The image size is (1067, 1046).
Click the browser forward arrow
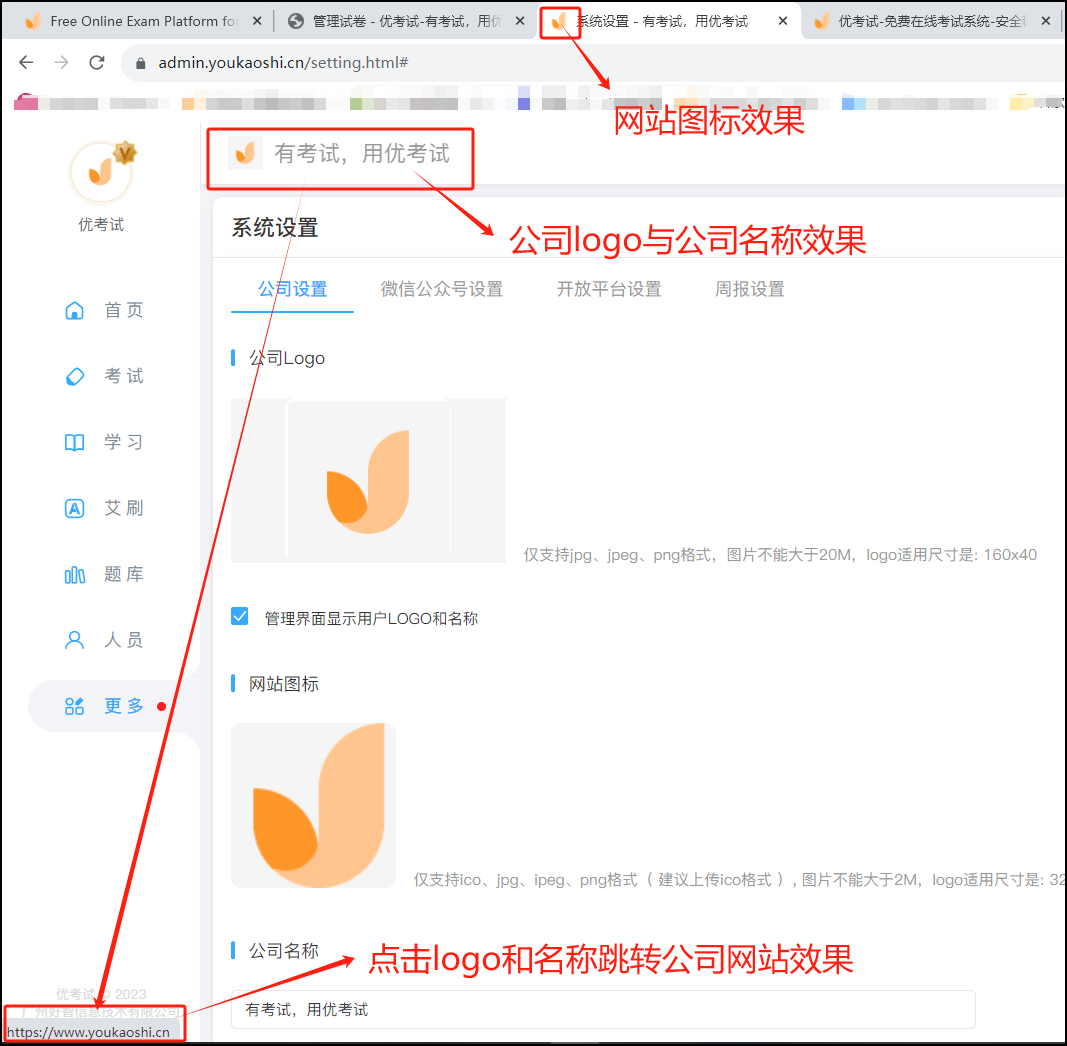tap(61, 63)
